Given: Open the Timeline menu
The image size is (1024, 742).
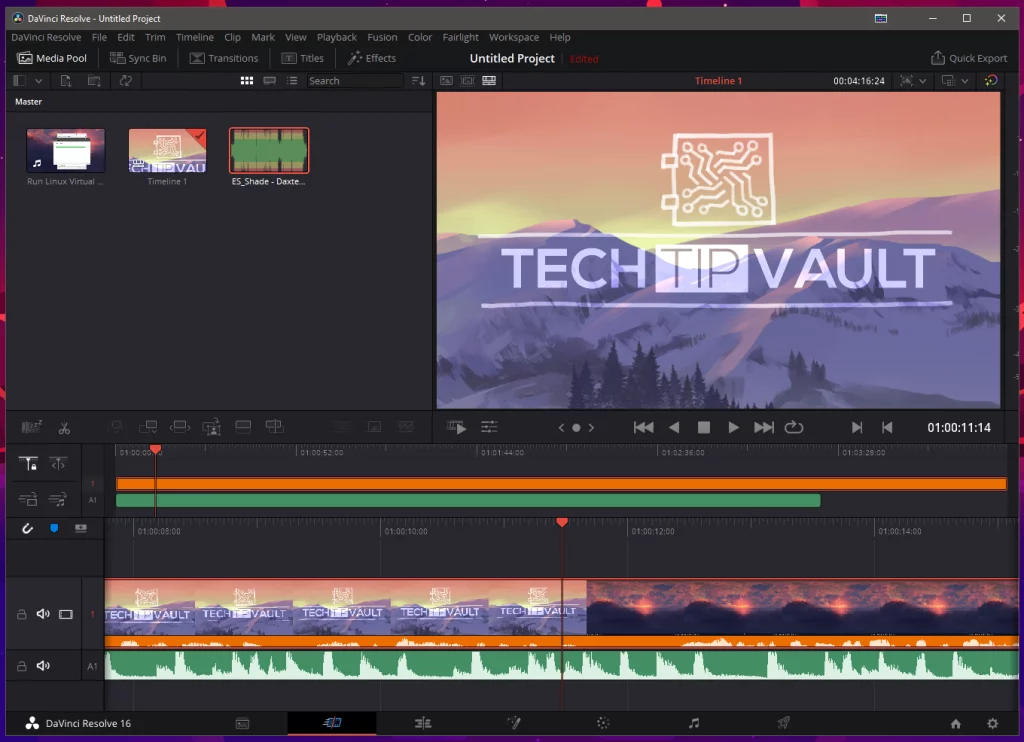Looking at the screenshot, I should [x=195, y=37].
